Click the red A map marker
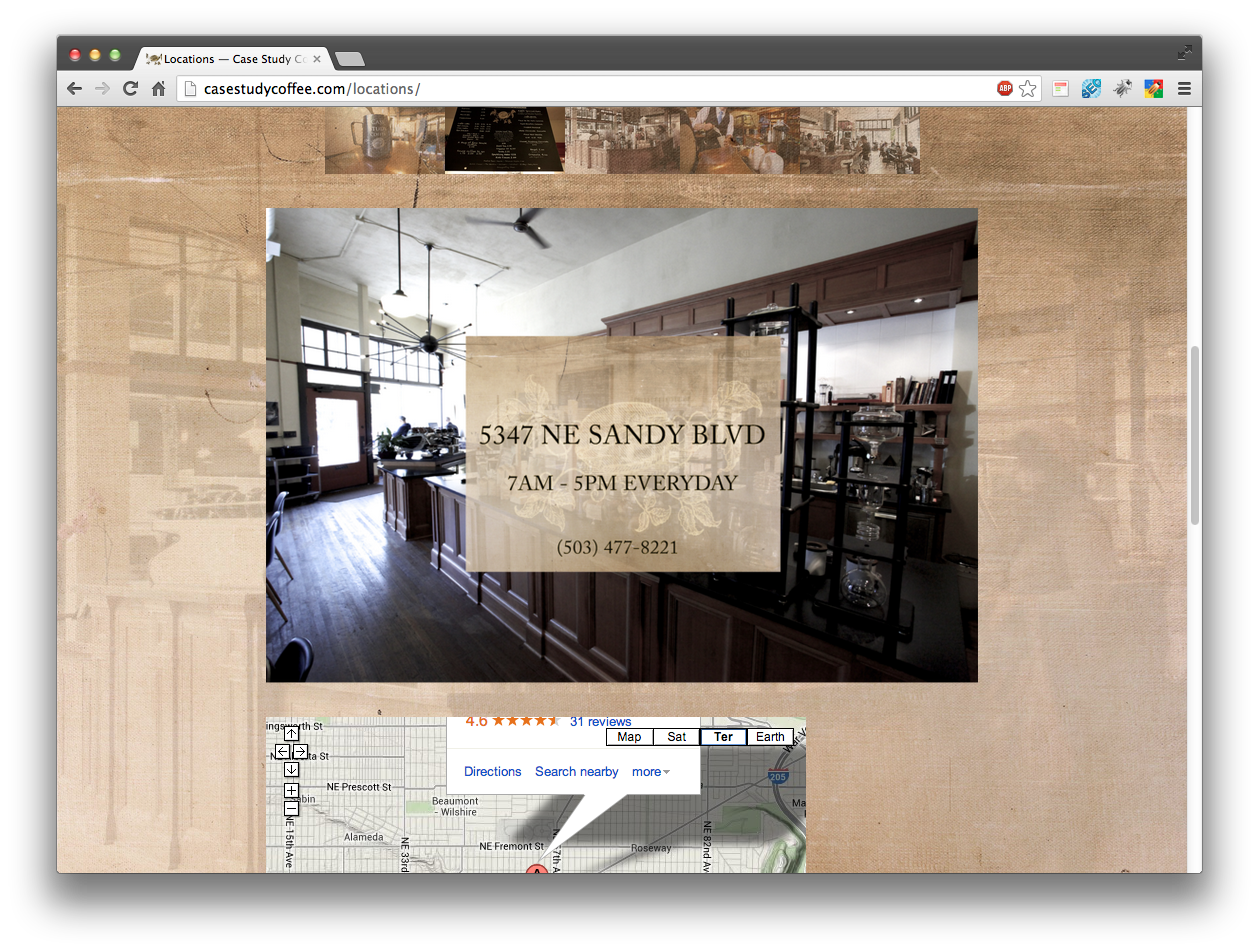1259x952 pixels. point(535,869)
